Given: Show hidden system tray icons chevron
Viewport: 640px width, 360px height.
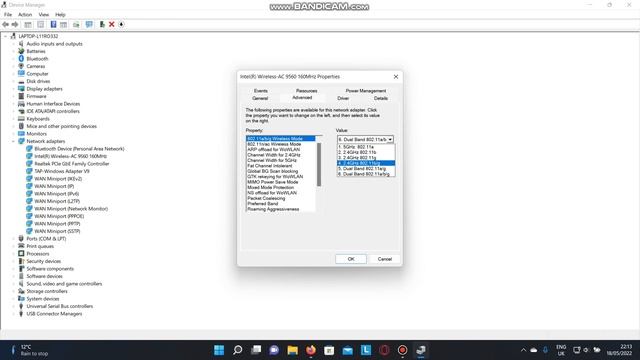Looking at the screenshot, I should [x=523, y=350].
